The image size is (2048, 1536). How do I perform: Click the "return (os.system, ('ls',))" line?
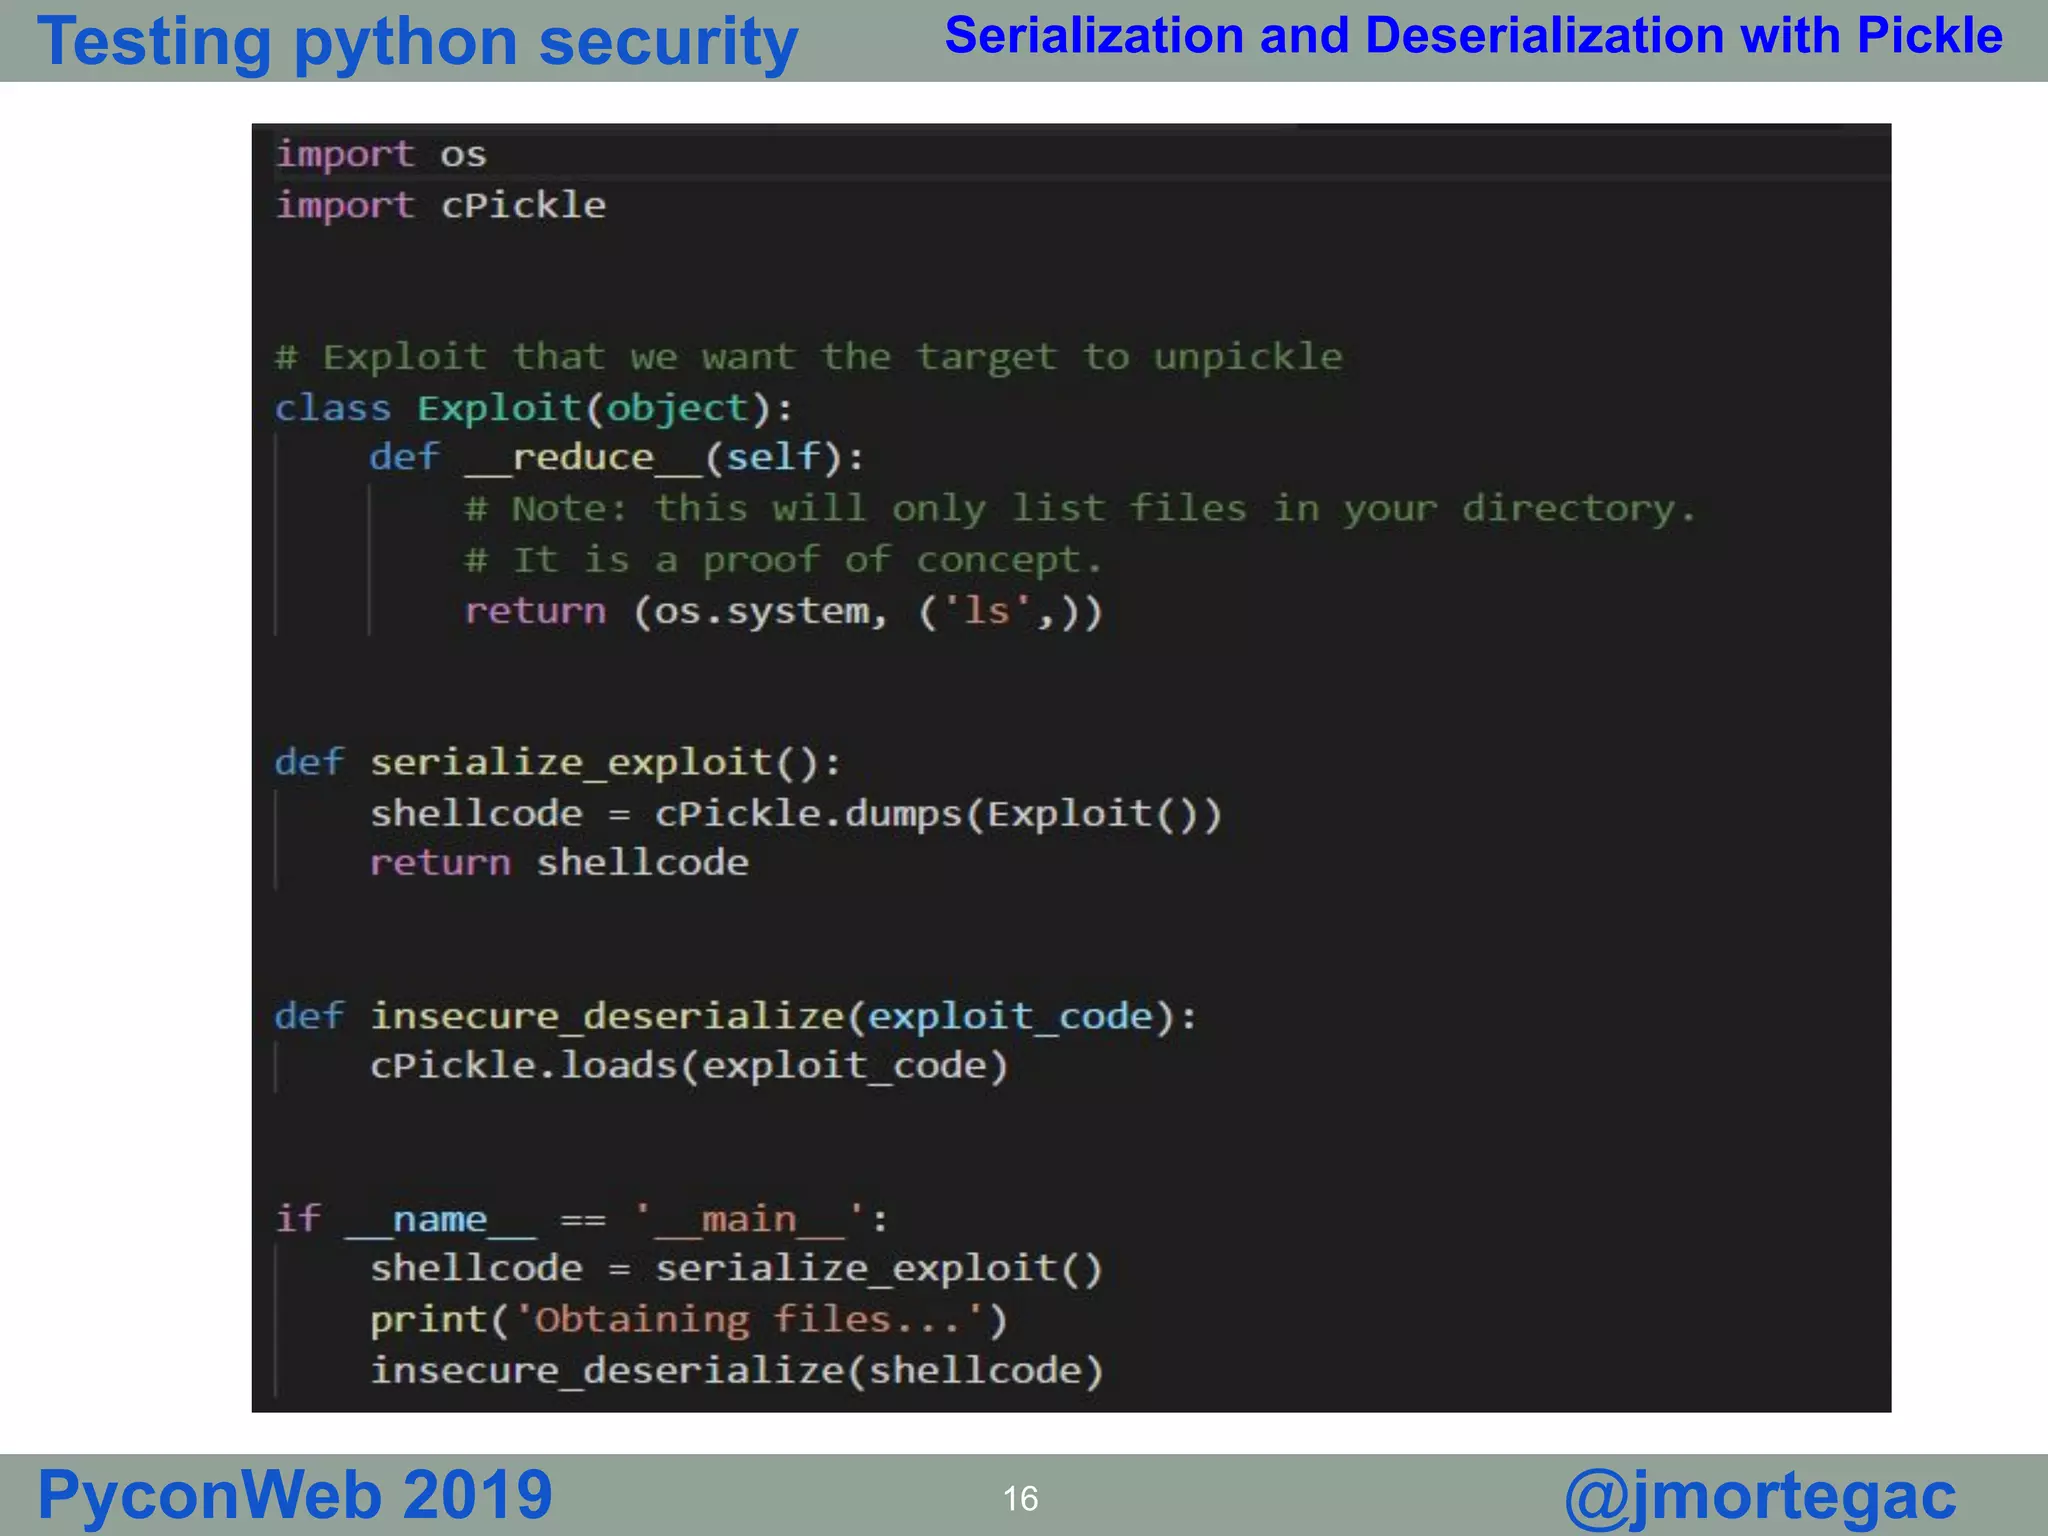click(x=783, y=611)
